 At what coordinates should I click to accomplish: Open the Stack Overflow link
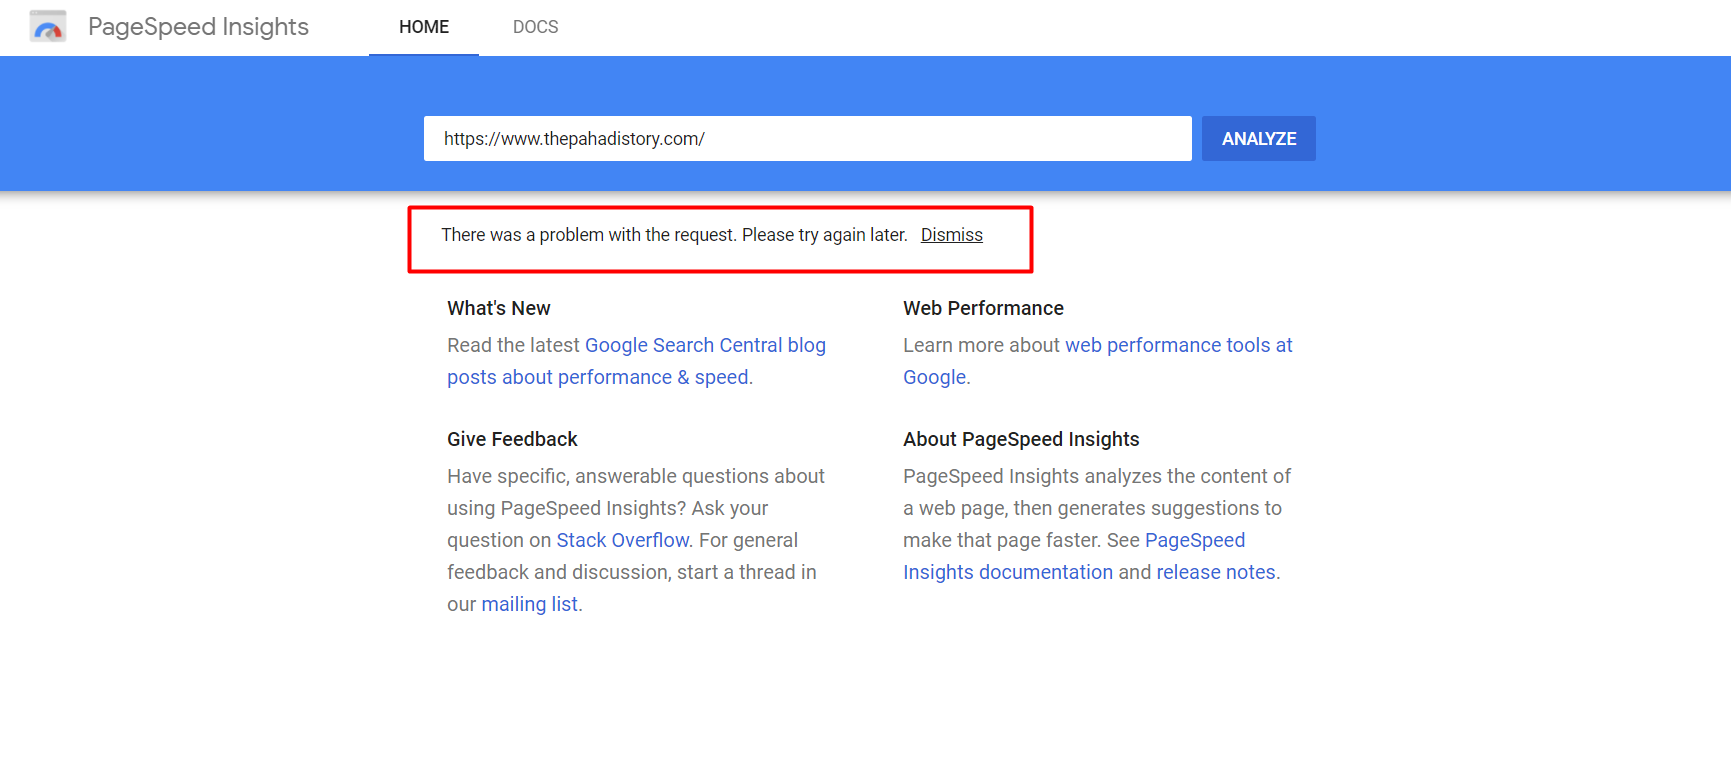622,541
